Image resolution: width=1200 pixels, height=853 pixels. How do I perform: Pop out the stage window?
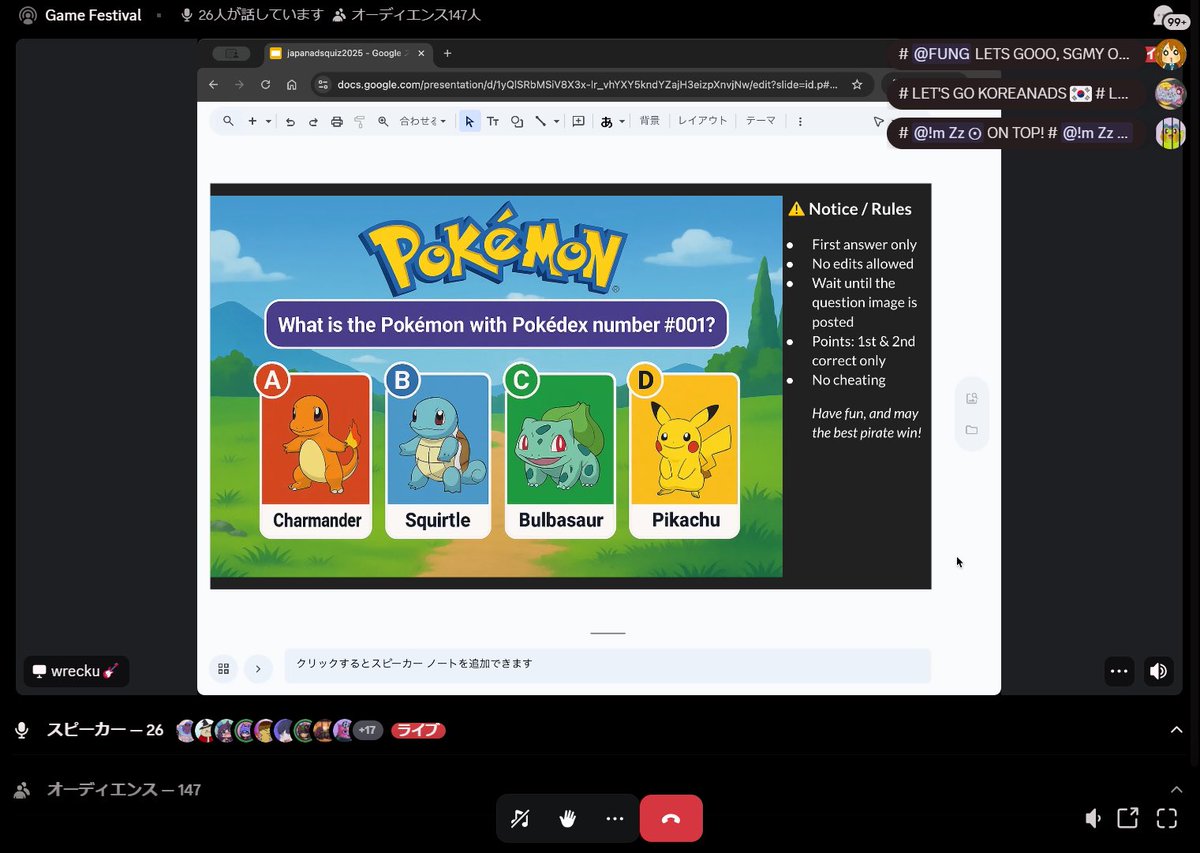[1128, 819]
